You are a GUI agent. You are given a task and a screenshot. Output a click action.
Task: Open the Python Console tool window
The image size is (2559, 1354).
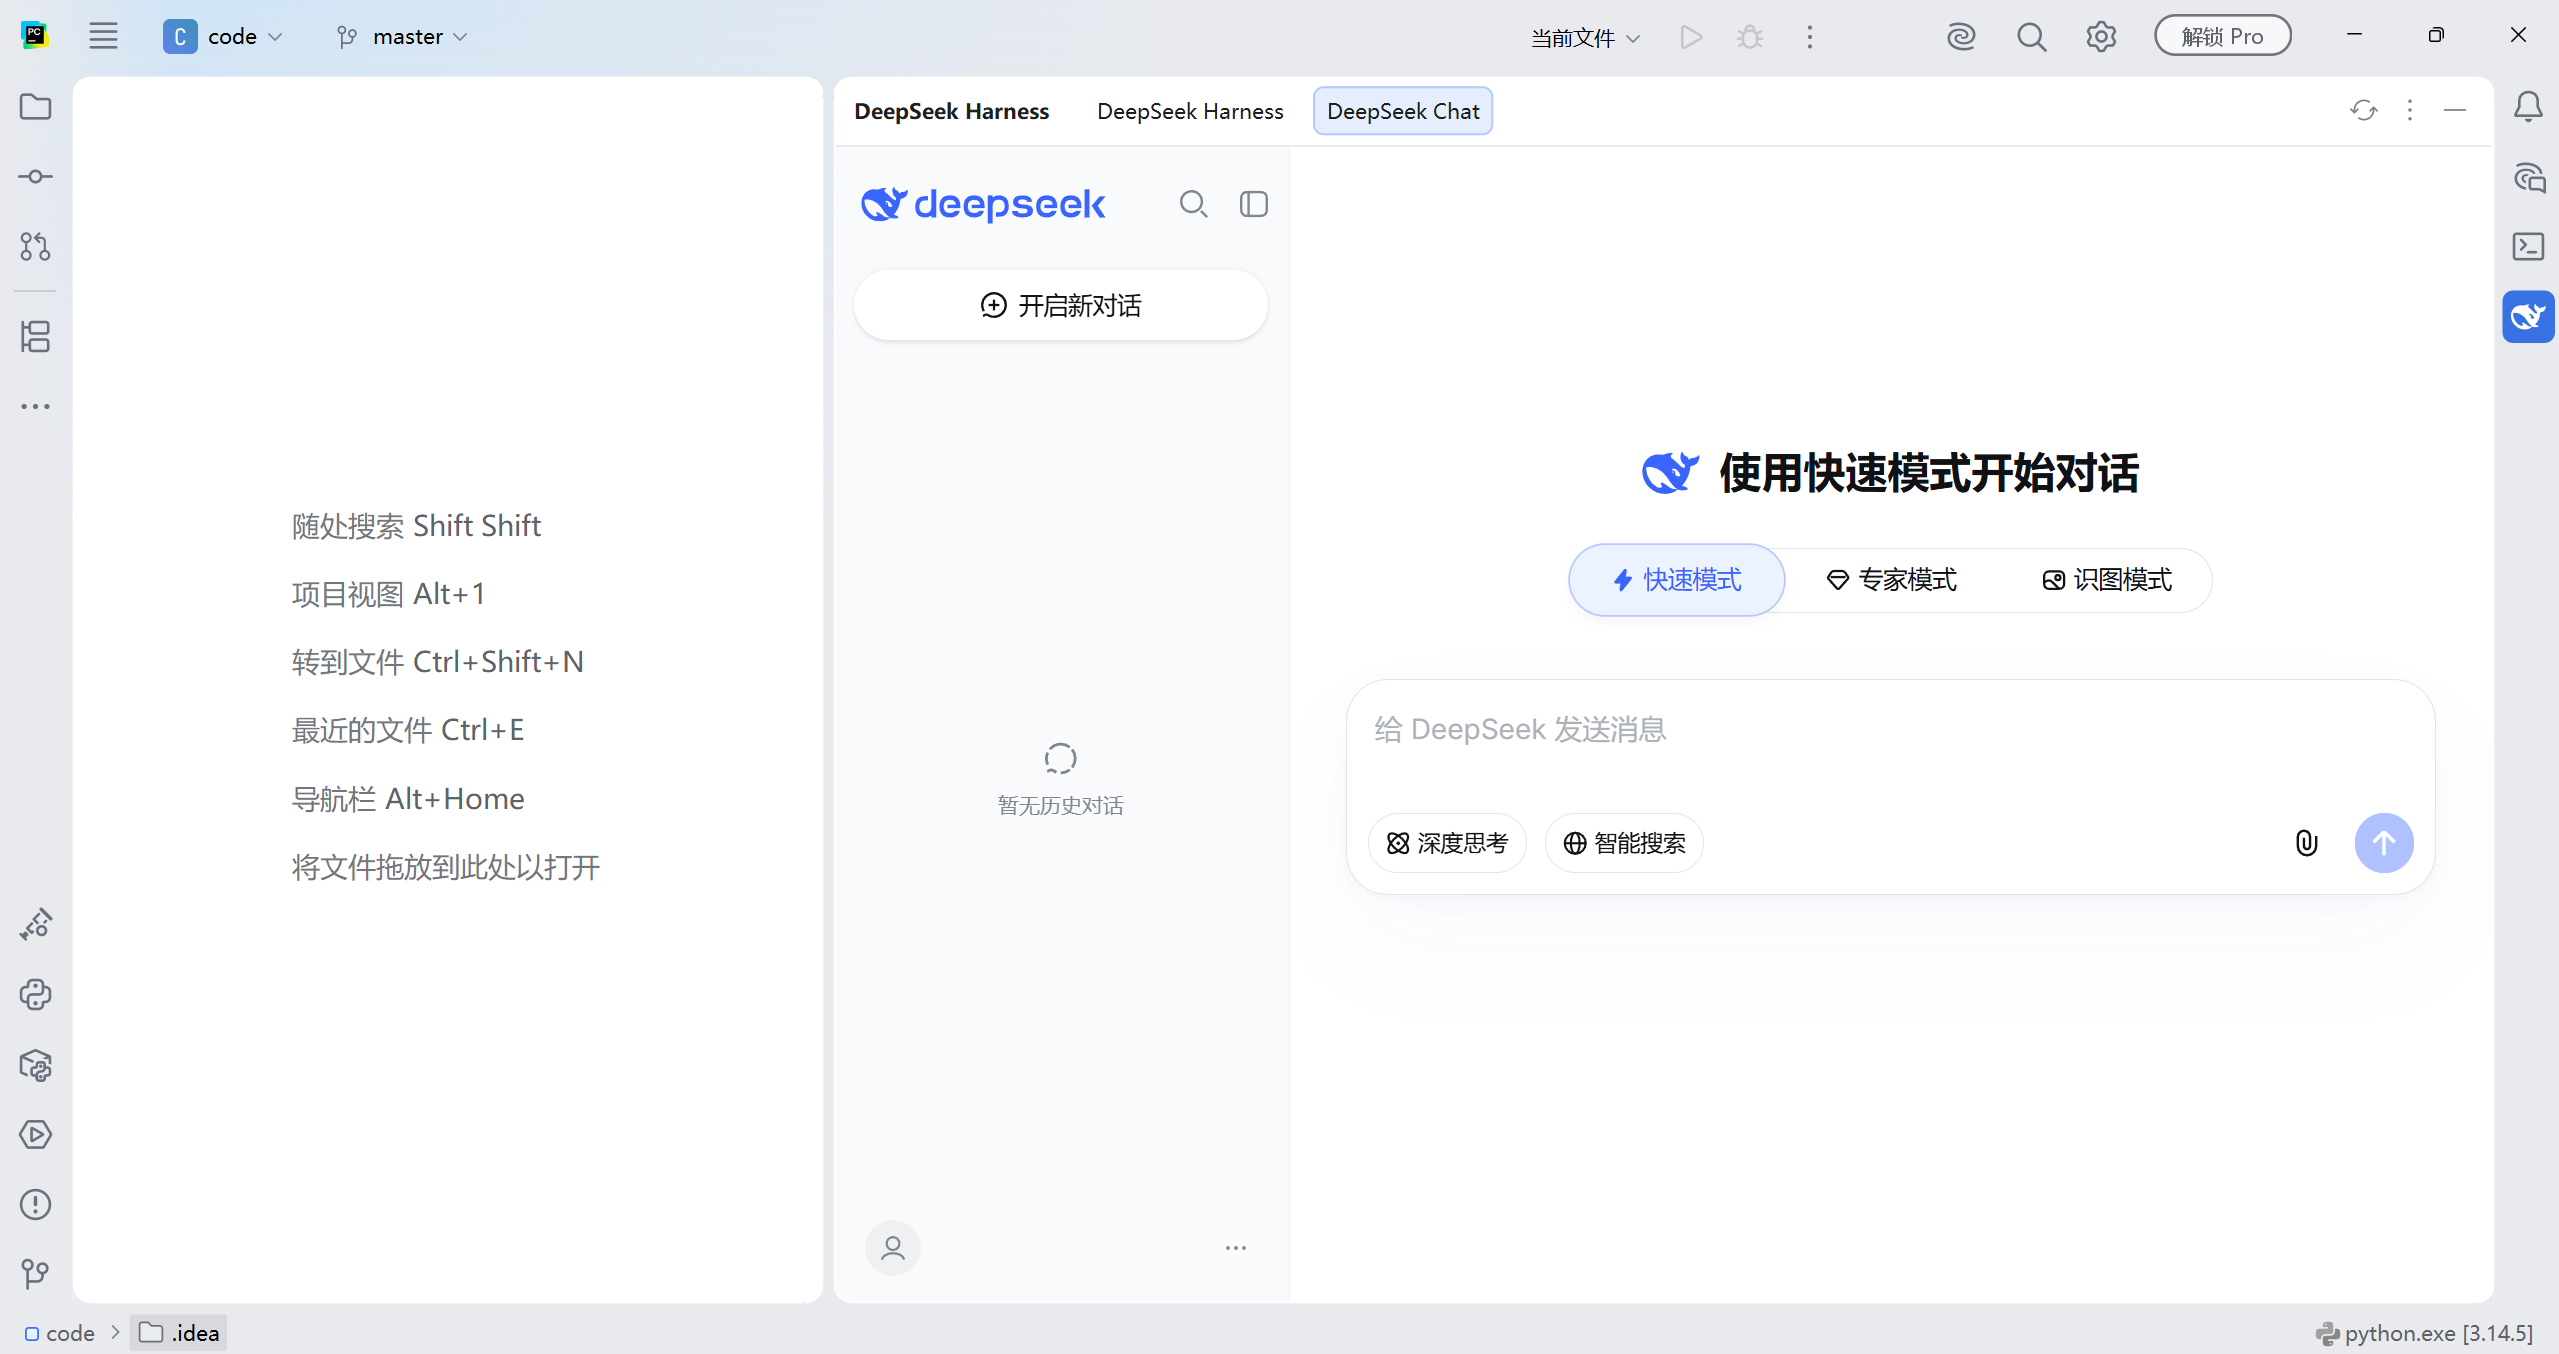tap(36, 995)
